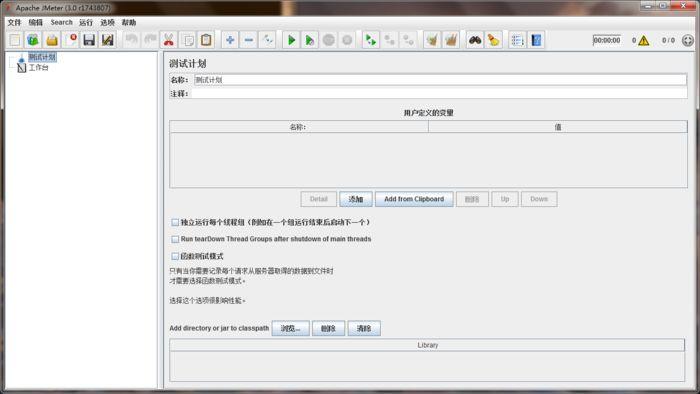This screenshot has height=394, width=700.
Task: Click the Paste clipboard icon
Action: (x=206, y=40)
